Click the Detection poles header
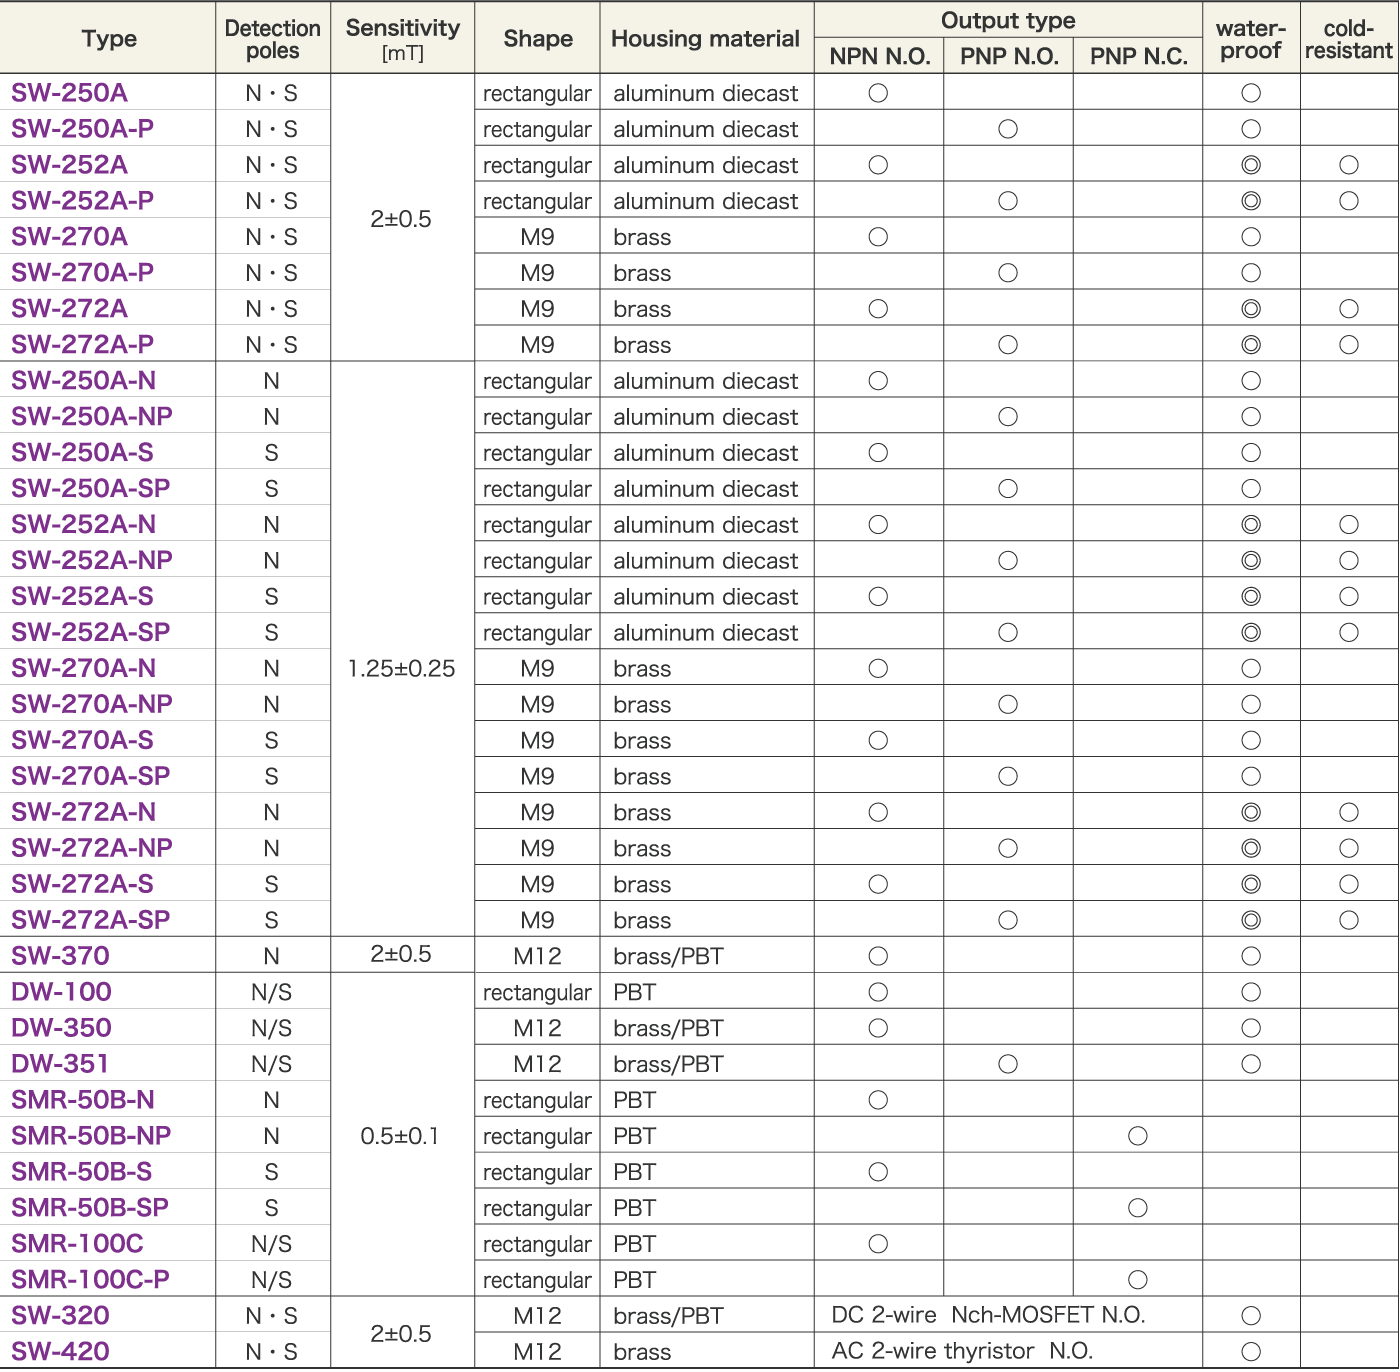The image size is (1400, 1372). [x=273, y=39]
